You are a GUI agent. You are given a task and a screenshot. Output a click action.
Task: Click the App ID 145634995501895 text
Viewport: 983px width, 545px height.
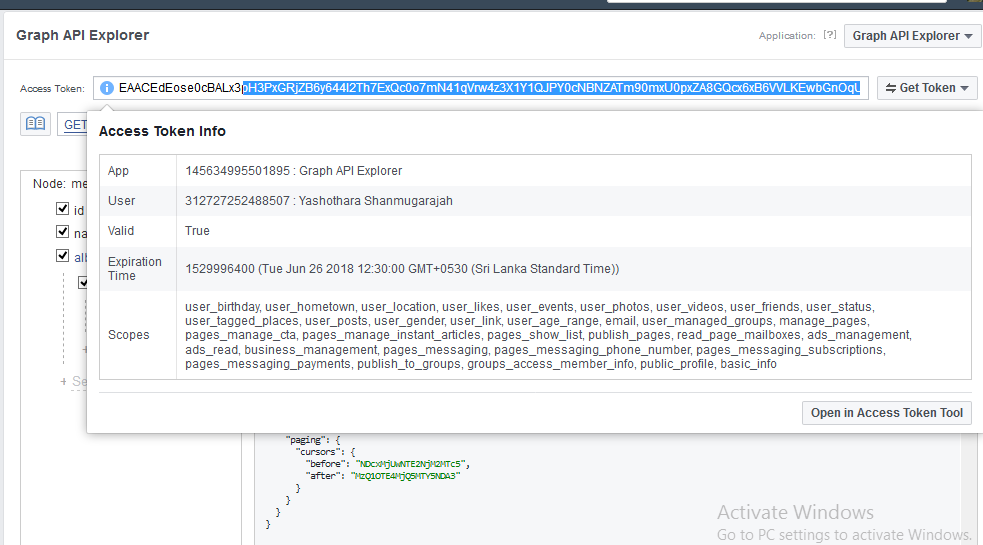pos(238,171)
